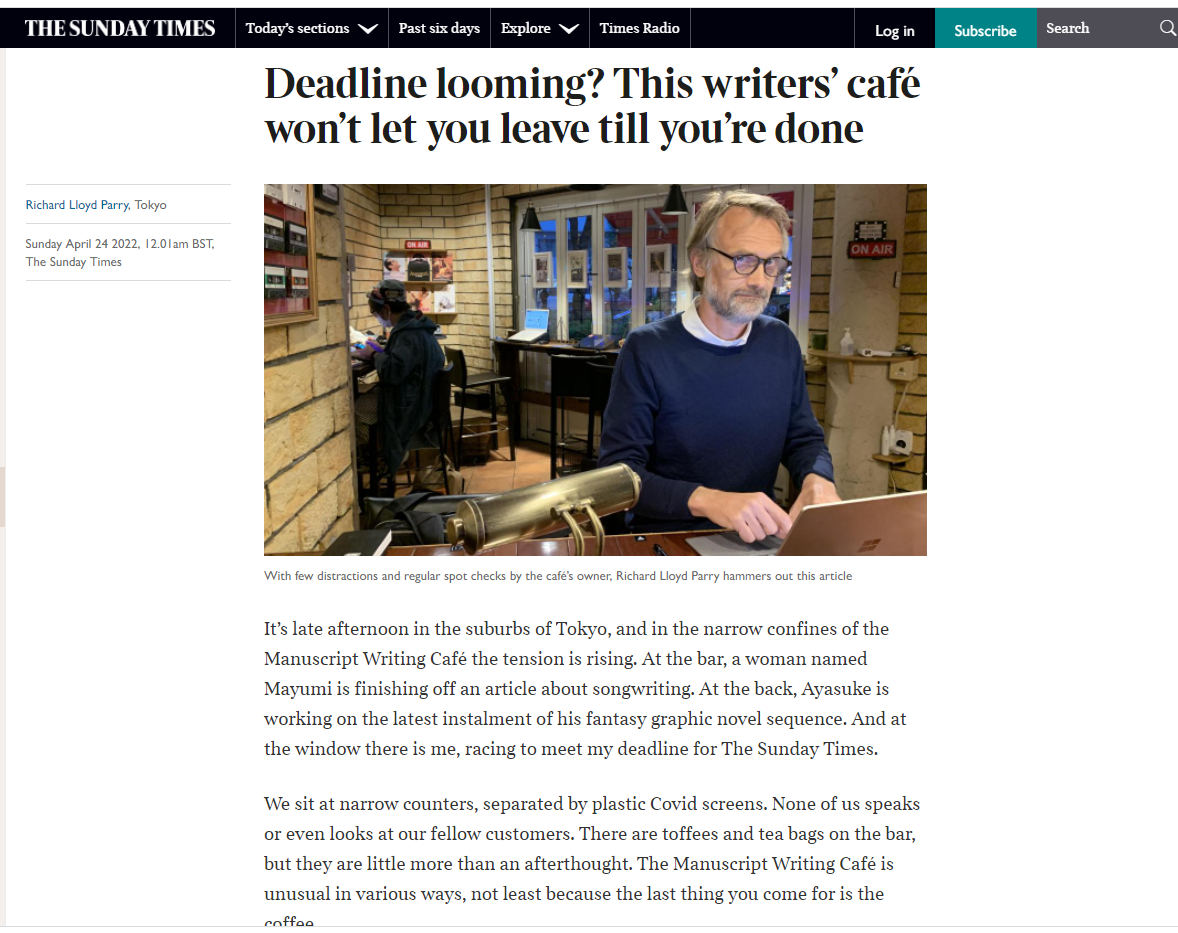Click the Log in link
The height and width of the screenshot is (933, 1178).
894,31
